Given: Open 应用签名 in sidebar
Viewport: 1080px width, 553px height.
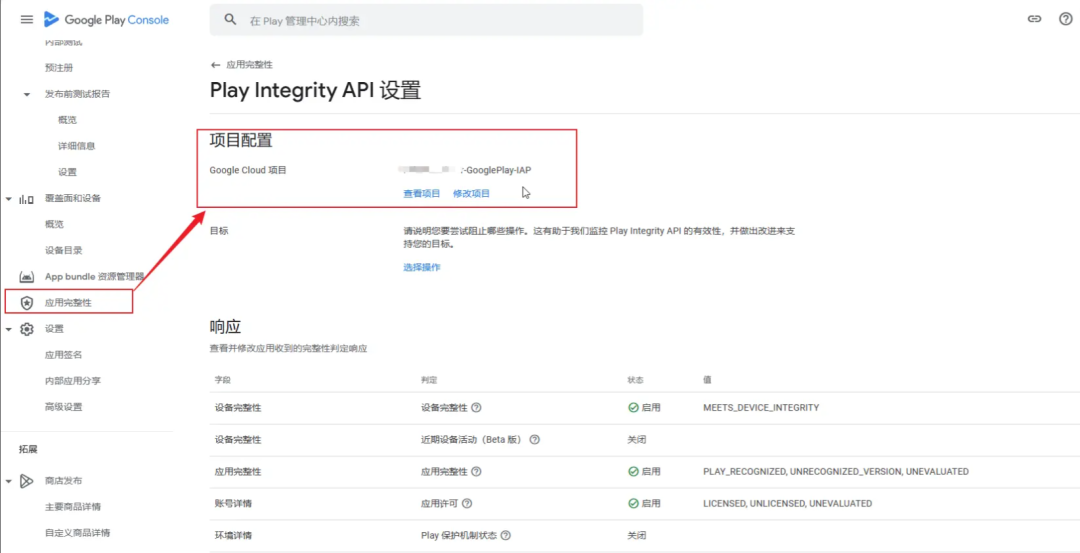Looking at the screenshot, I should pyautogui.click(x=63, y=355).
